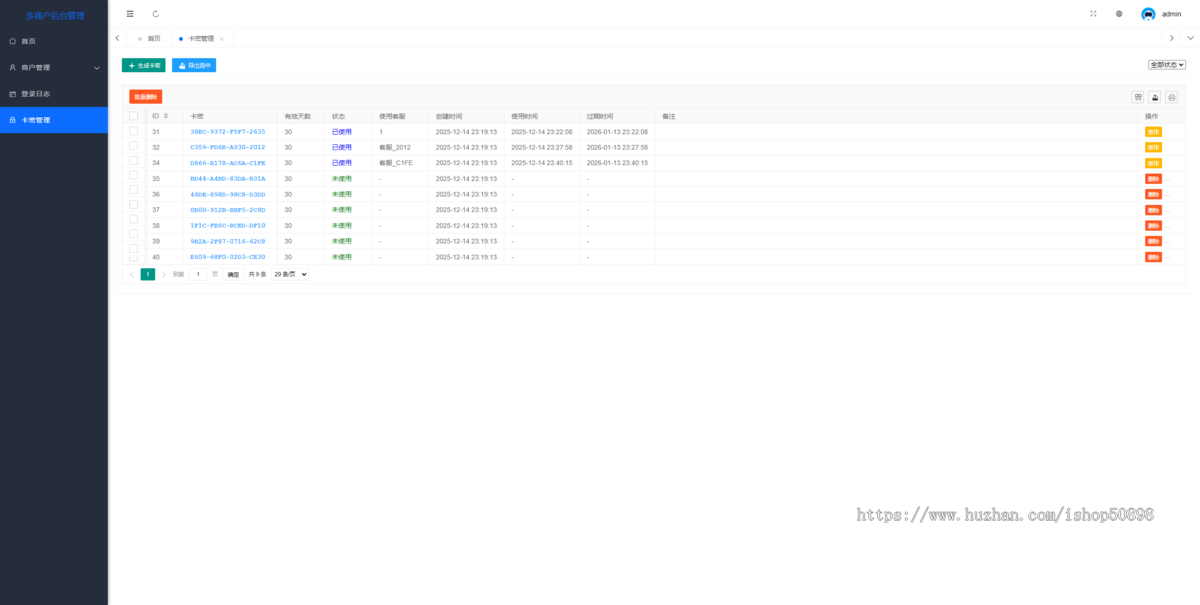Click 禁用 button for row 32
Viewport: 1200px width, 605px height.
1153,147
